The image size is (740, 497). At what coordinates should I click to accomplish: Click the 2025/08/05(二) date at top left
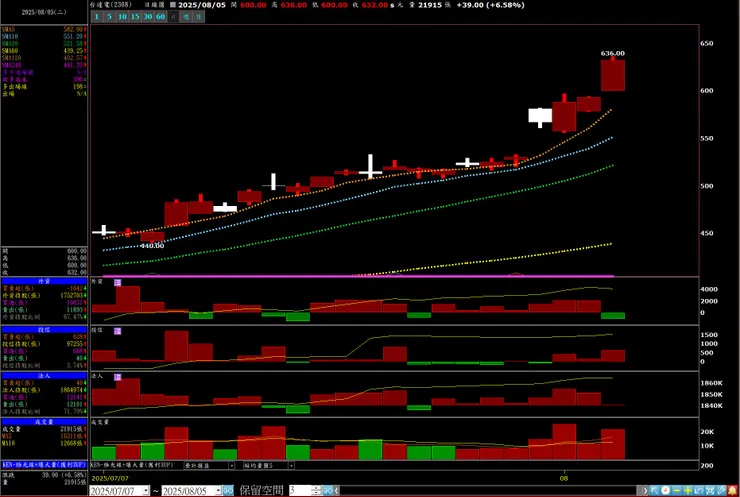click(44, 12)
